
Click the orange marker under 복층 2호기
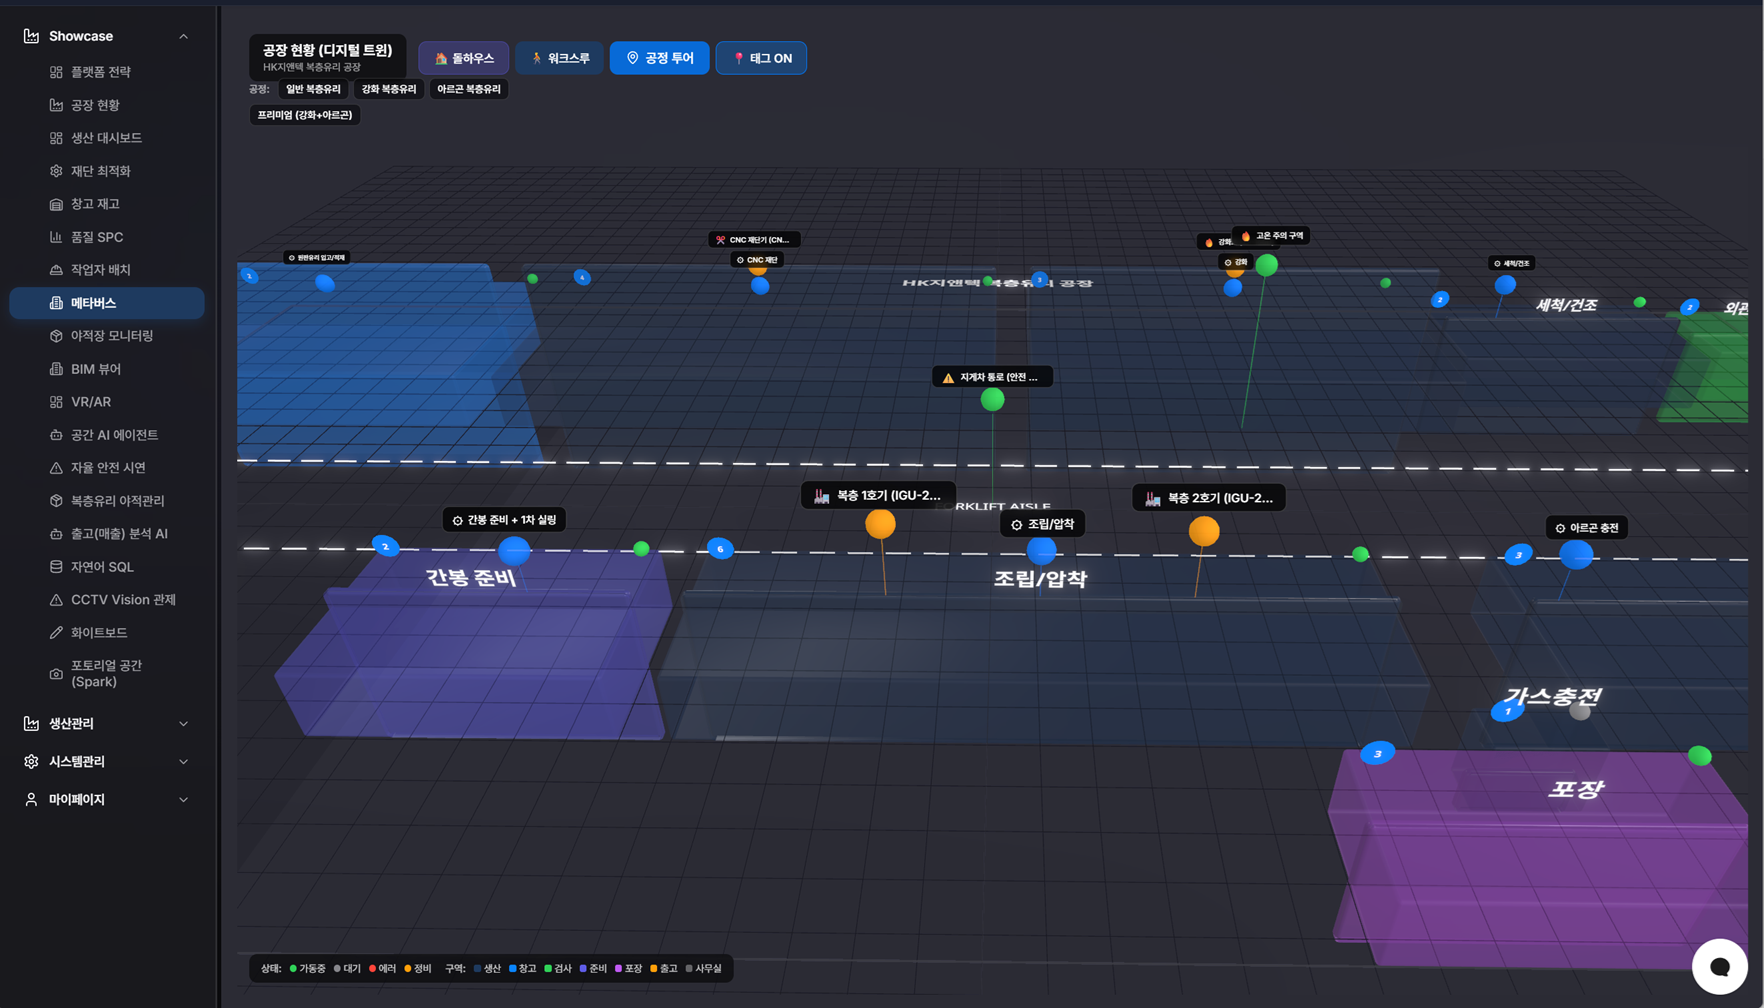(1204, 531)
